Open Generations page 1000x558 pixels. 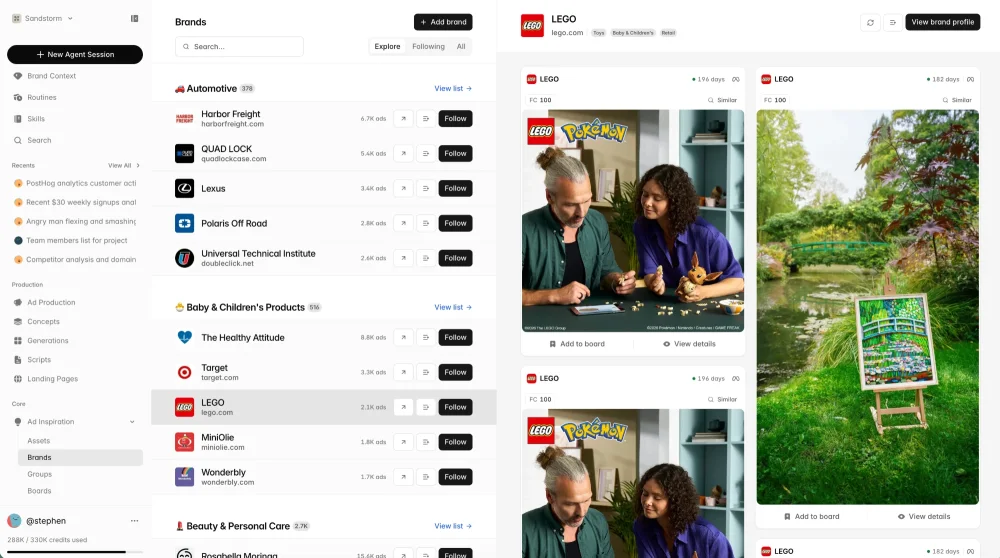(47, 341)
